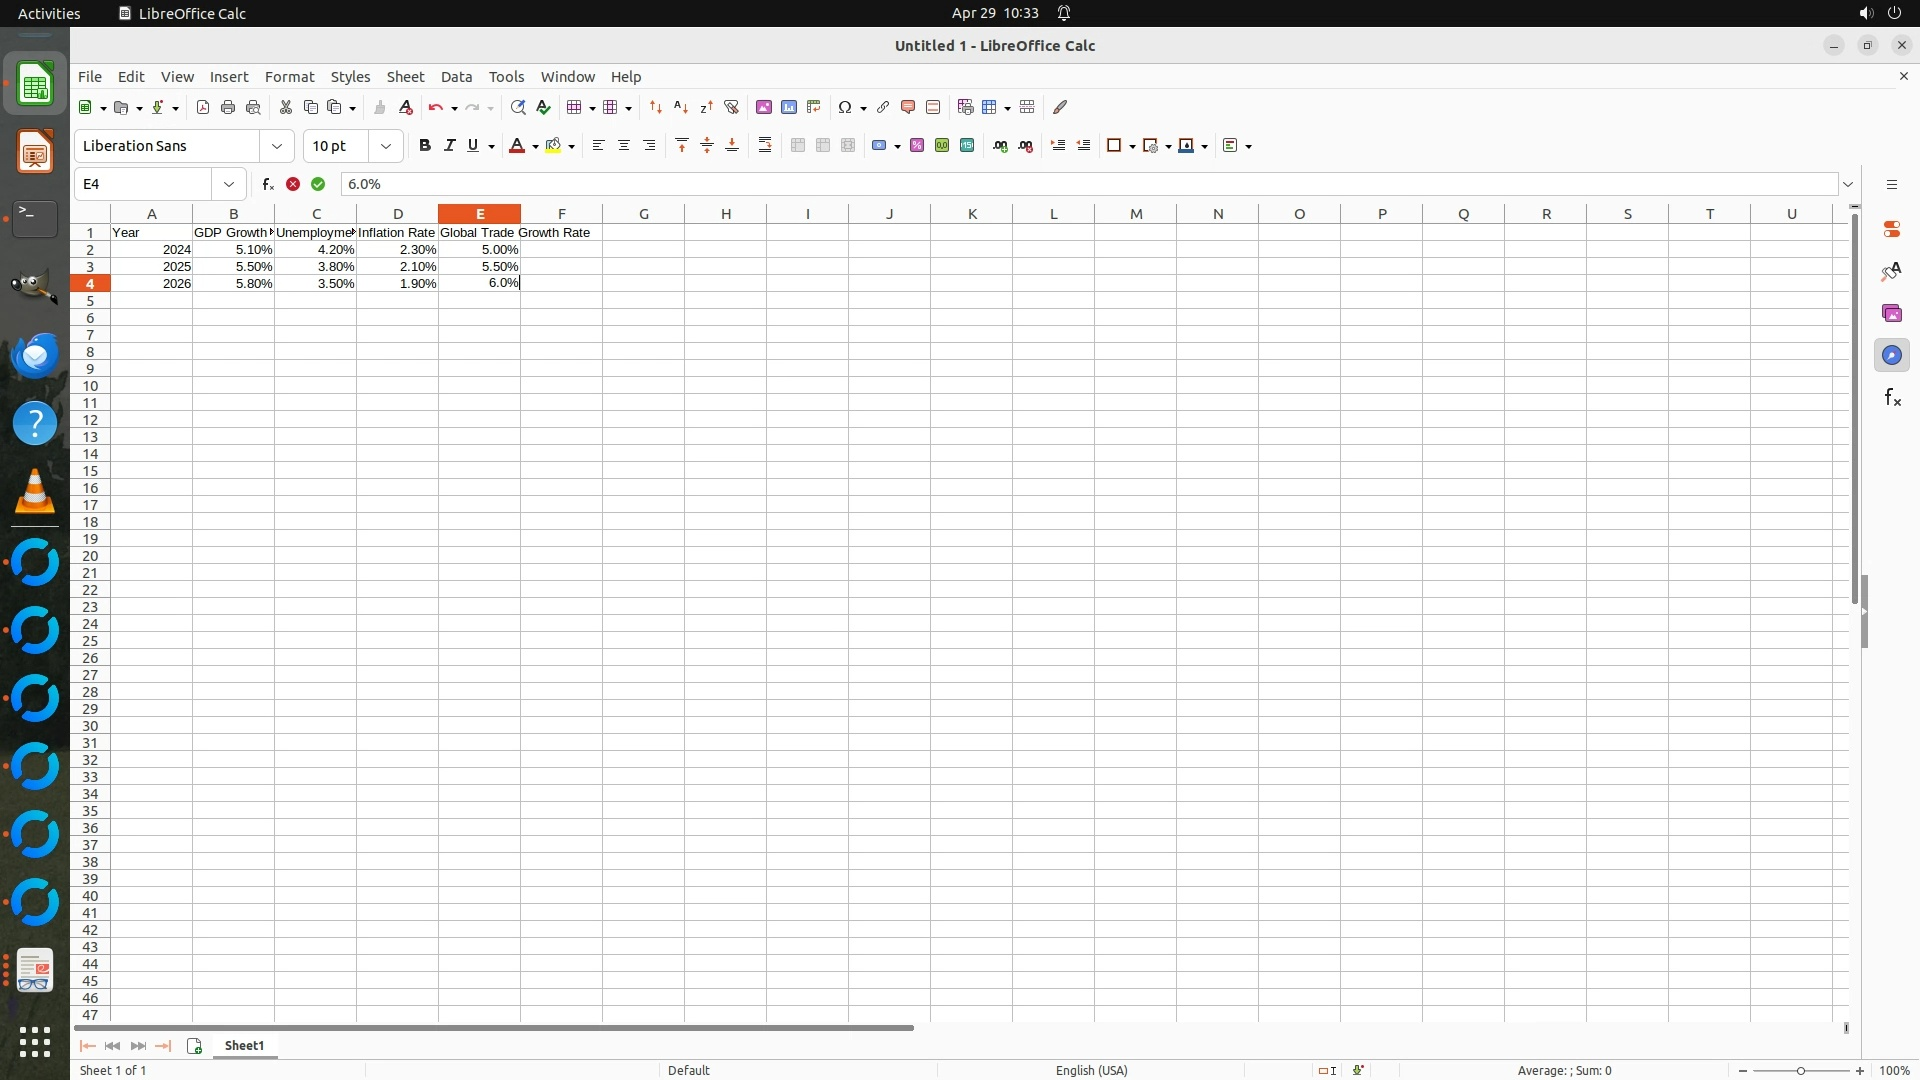Viewport: 1920px width, 1080px height.
Task: Open the Name Box dropdown arrow
Action: pos(229,184)
